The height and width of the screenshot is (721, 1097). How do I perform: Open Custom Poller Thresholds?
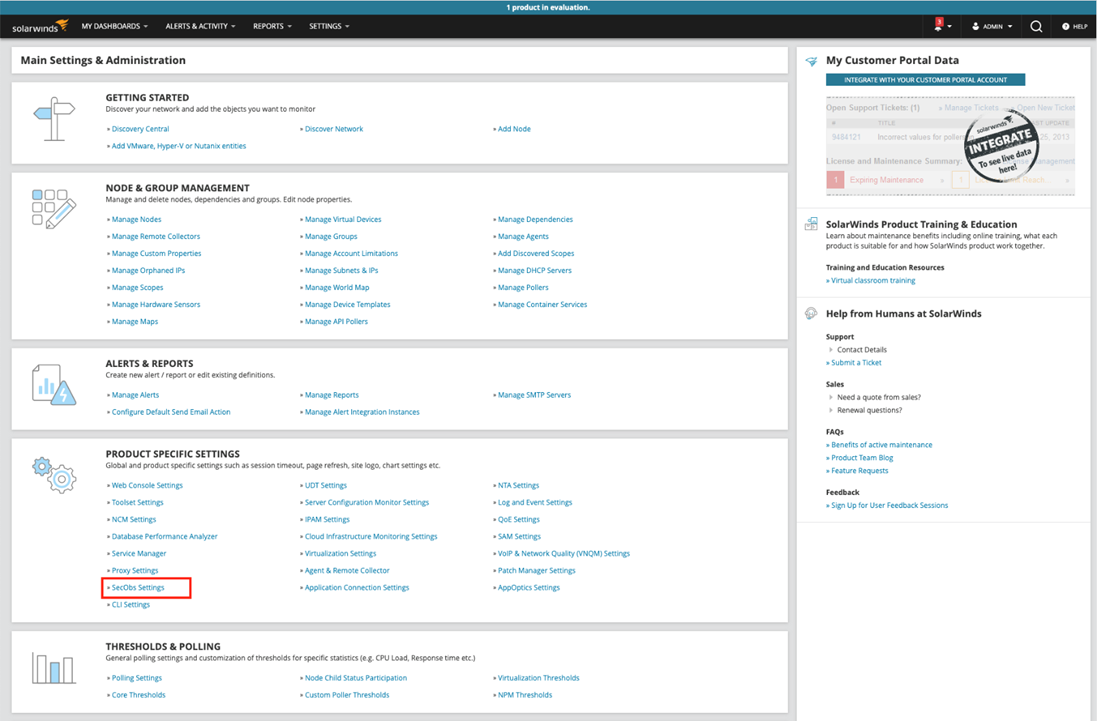coord(347,695)
